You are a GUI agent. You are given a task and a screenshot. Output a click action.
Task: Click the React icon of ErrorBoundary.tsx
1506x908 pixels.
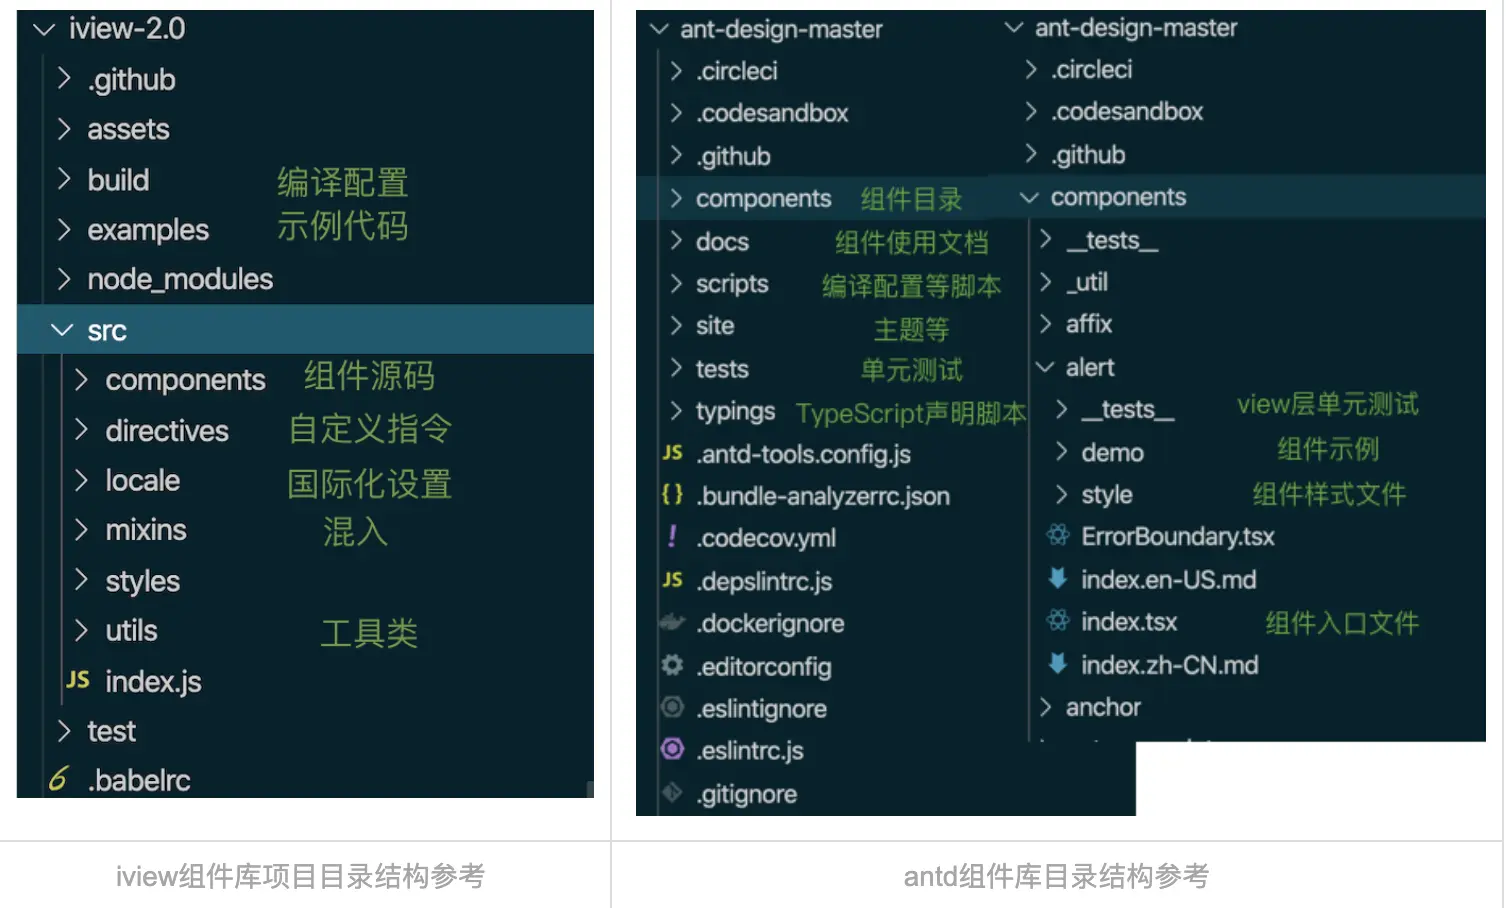[x=1058, y=535]
